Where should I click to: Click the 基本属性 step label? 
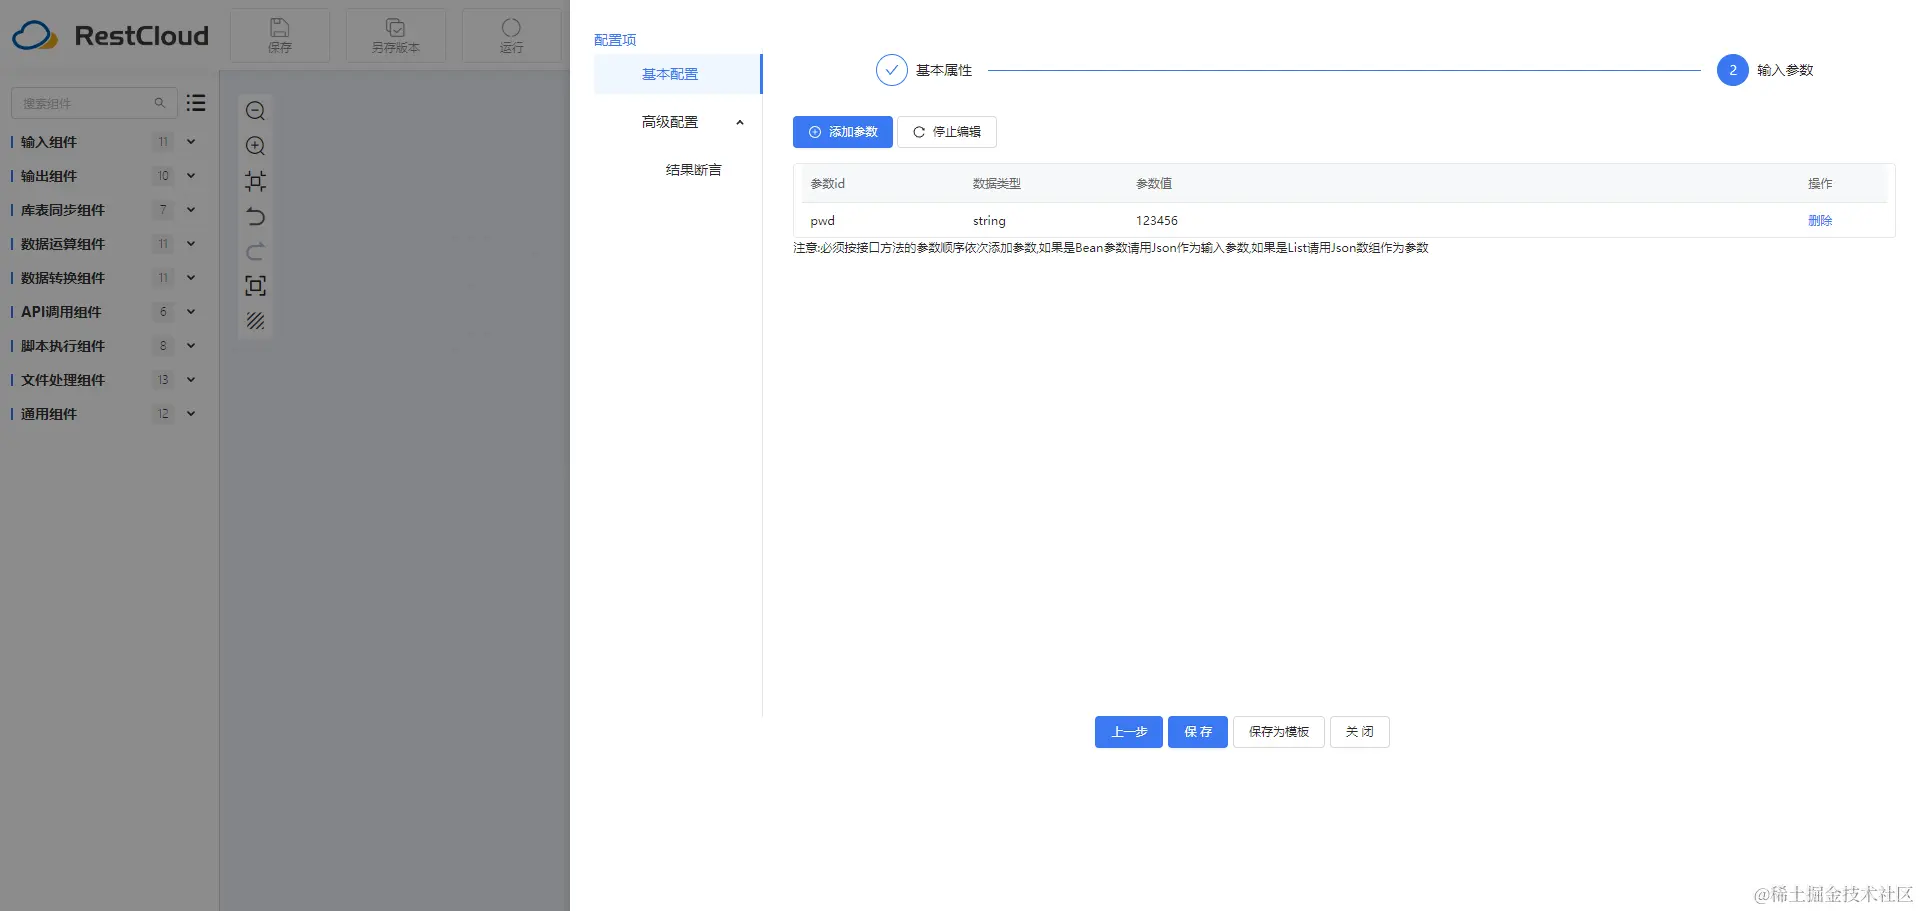point(944,70)
